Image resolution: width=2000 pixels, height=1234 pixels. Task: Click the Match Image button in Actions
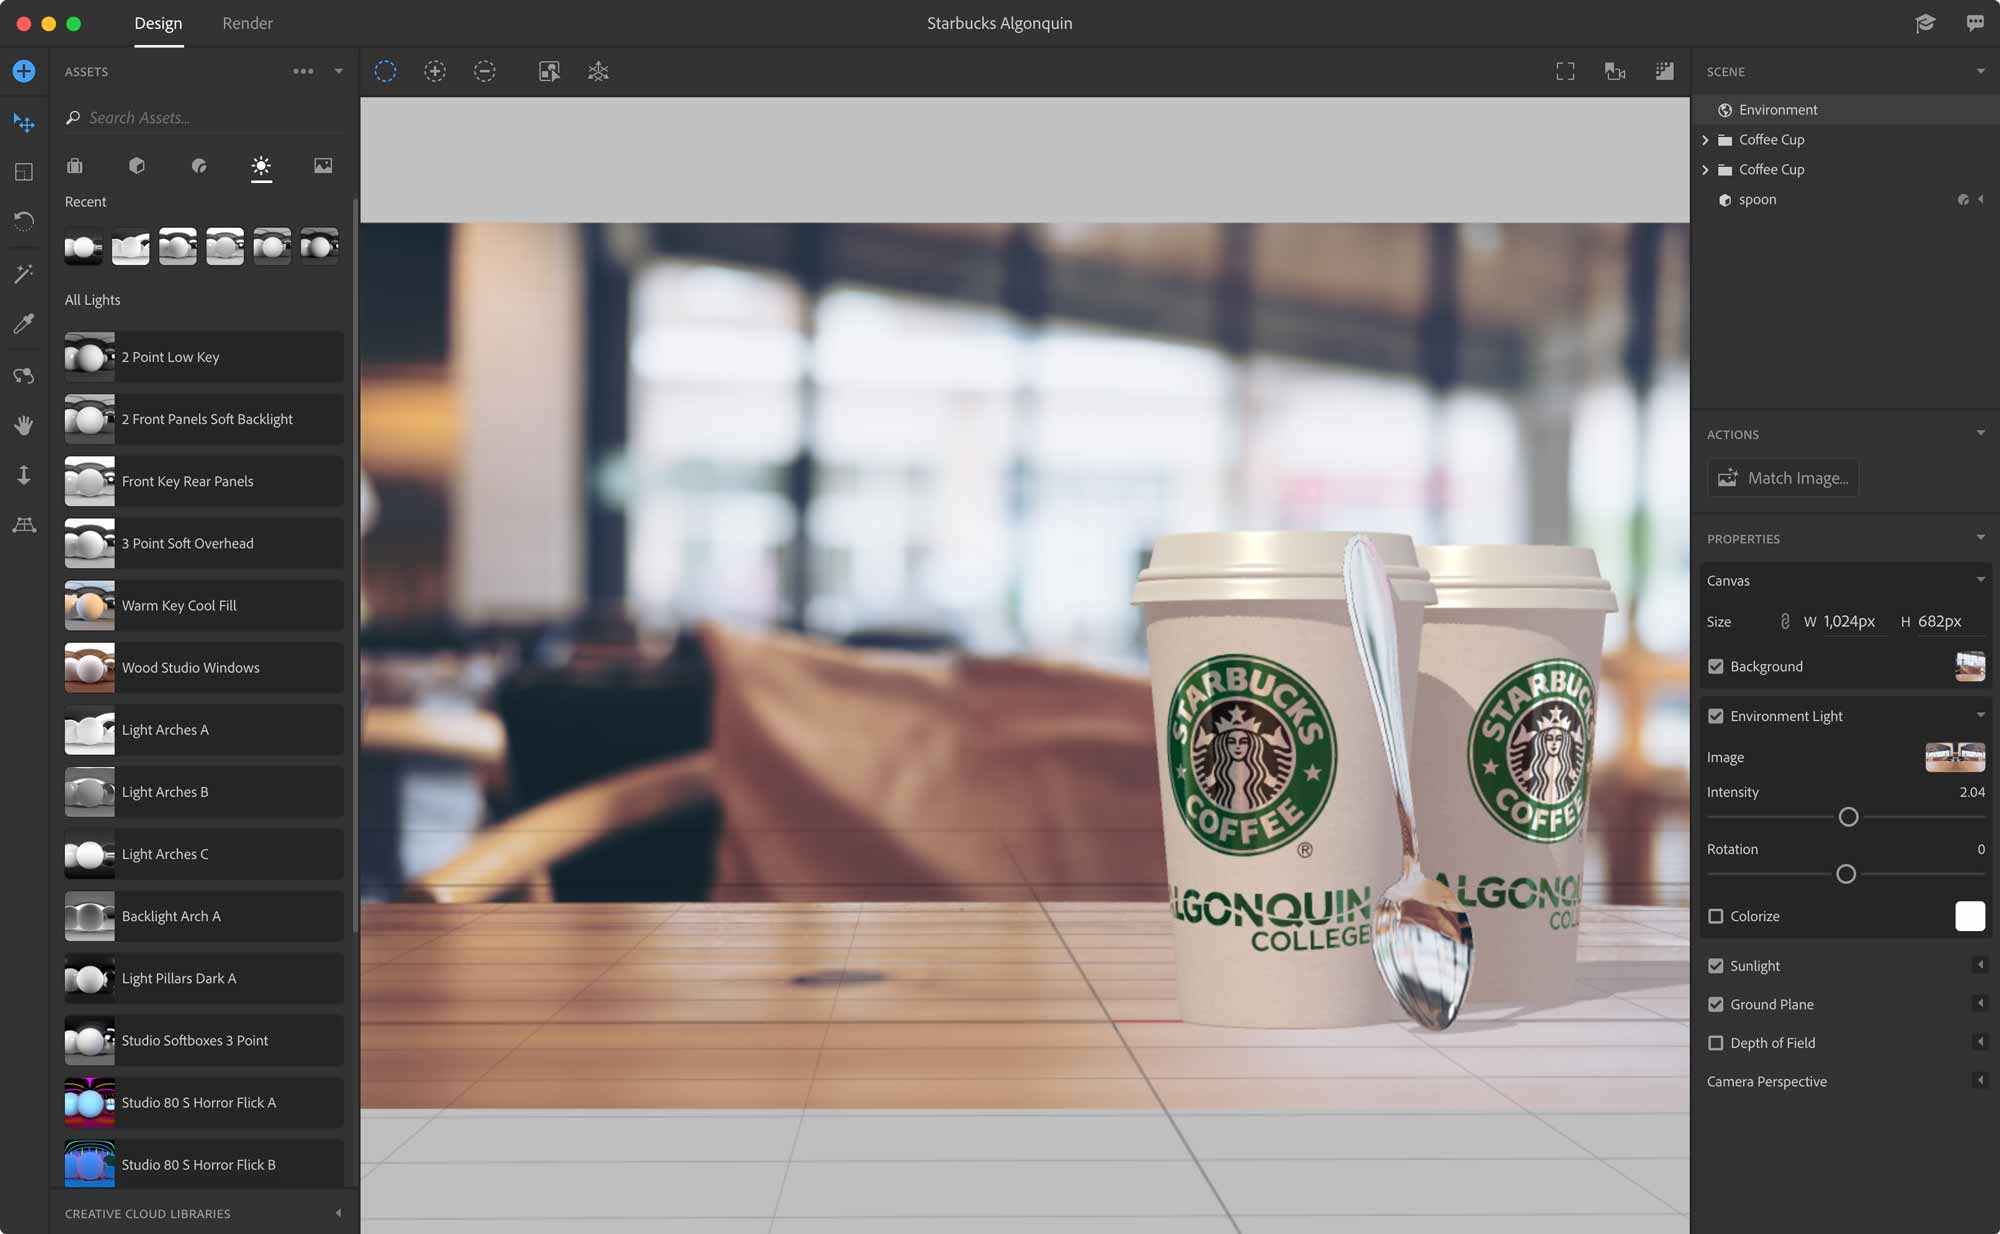(x=1784, y=477)
